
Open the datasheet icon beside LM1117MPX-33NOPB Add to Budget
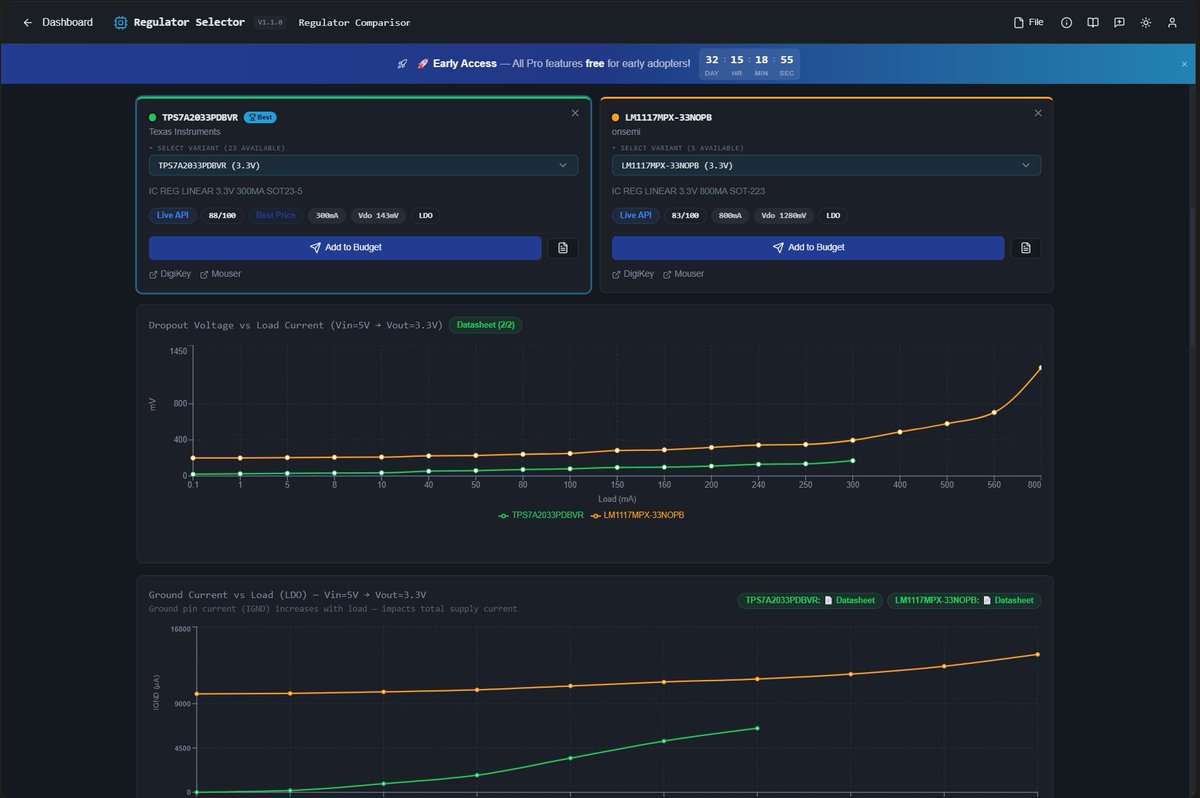1025,247
